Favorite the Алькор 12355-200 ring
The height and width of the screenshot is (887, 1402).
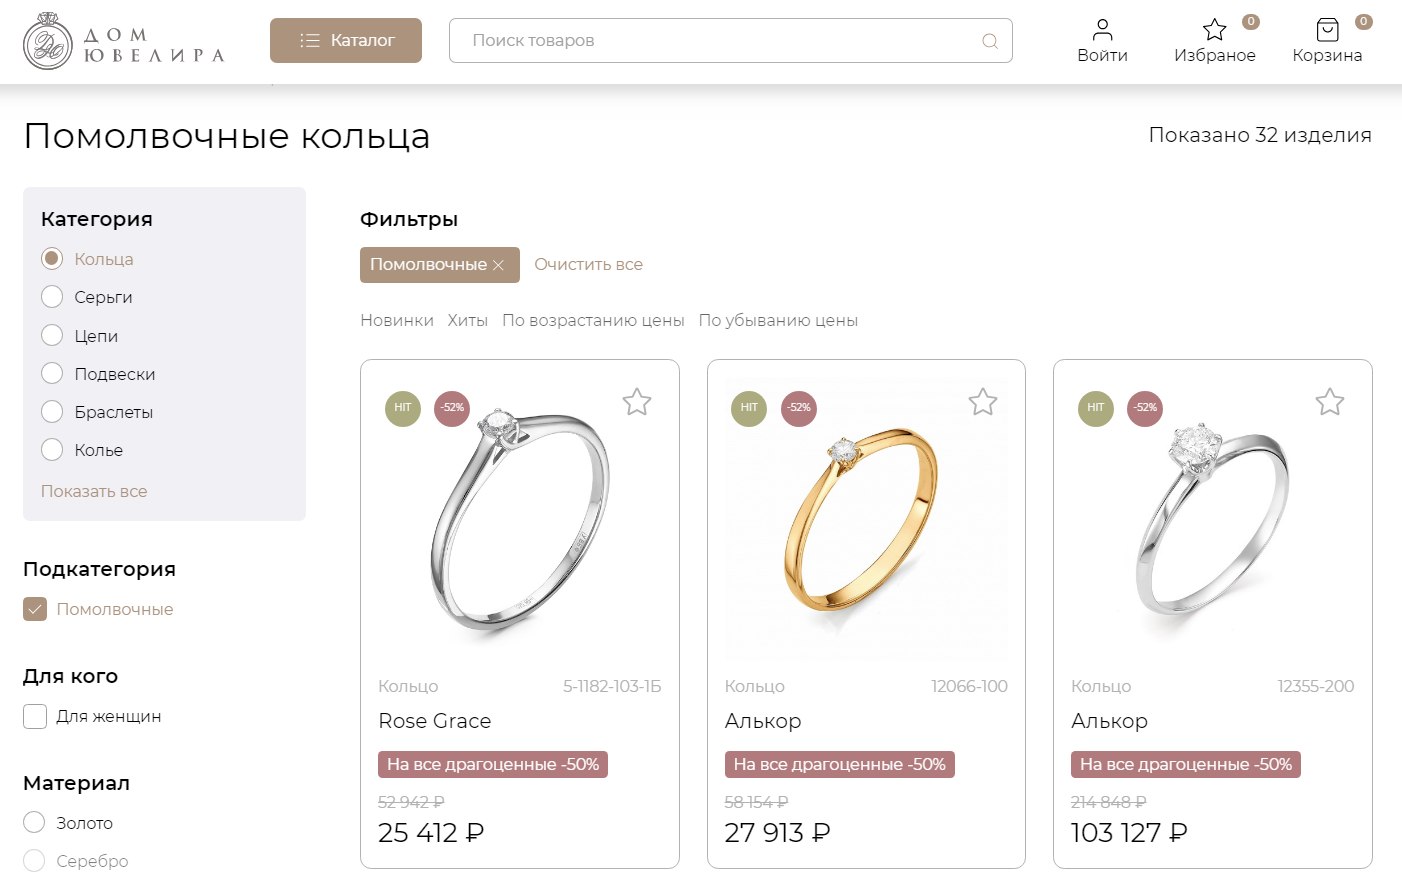pyautogui.click(x=1330, y=402)
